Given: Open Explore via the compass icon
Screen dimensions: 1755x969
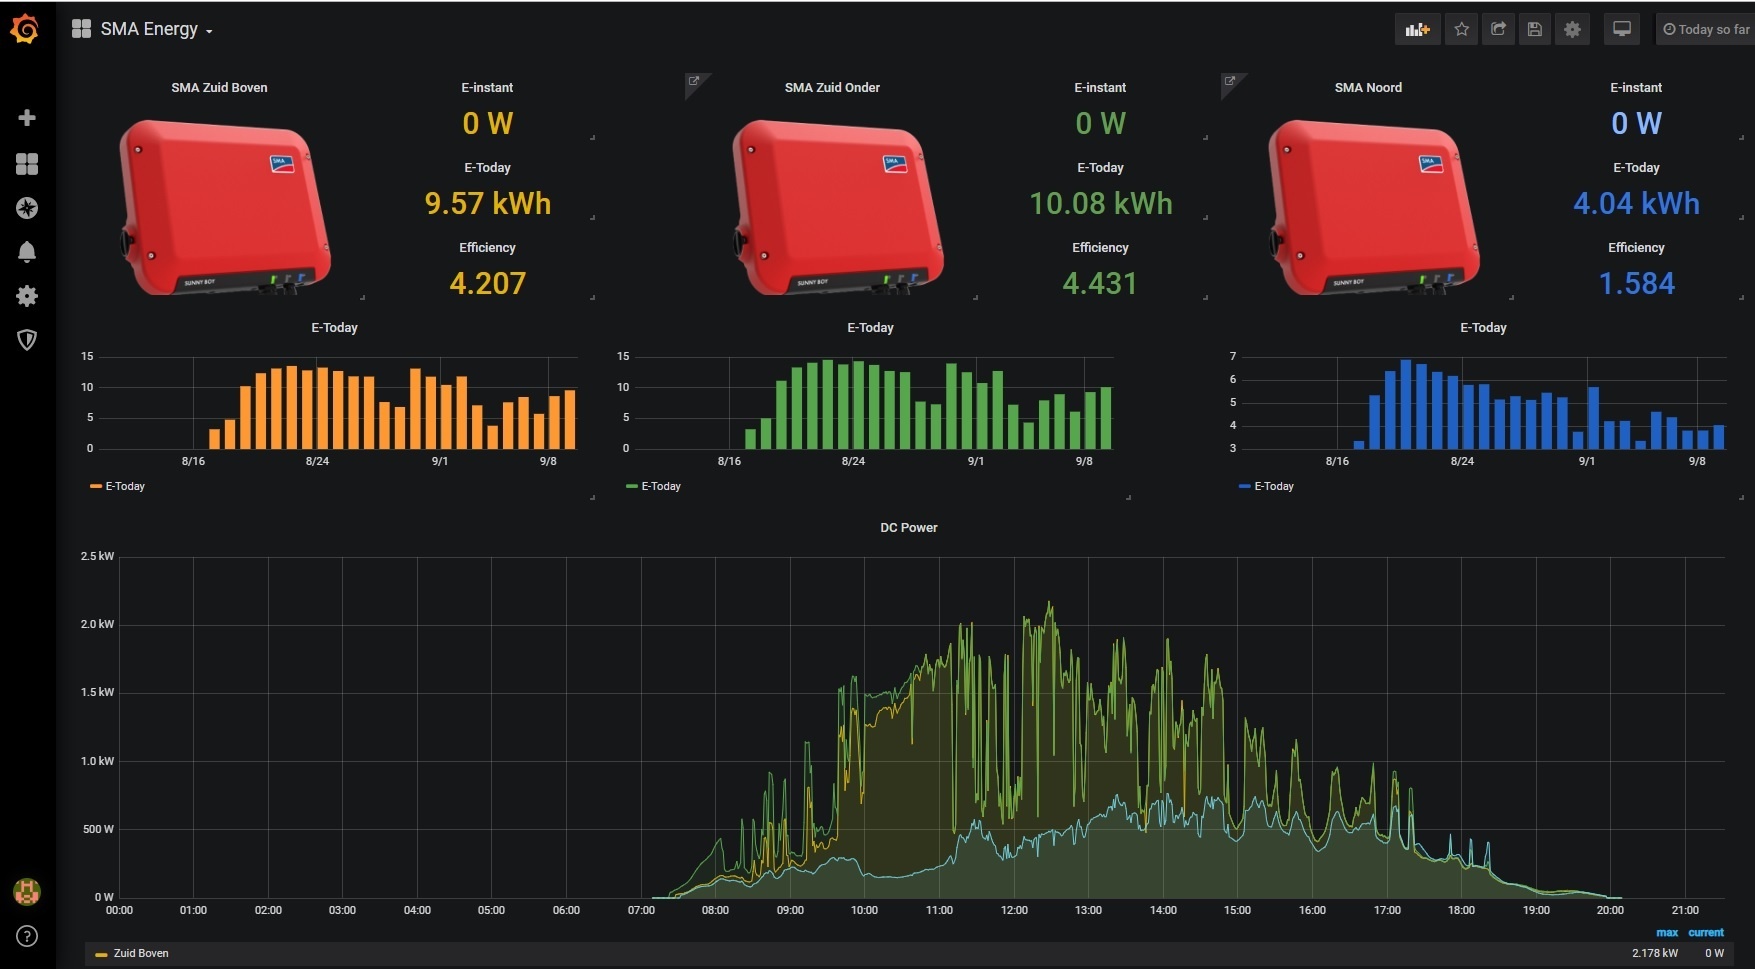Looking at the screenshot, I should coord(27,208).
